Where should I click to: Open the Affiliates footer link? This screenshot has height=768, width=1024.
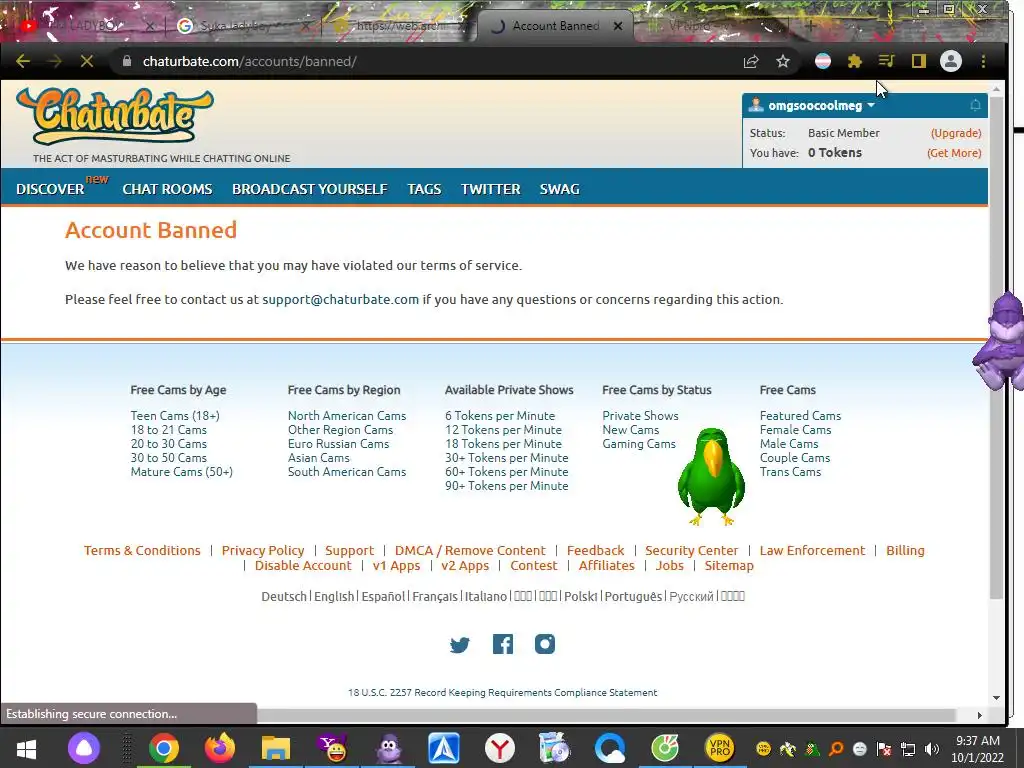click(607, 566)
